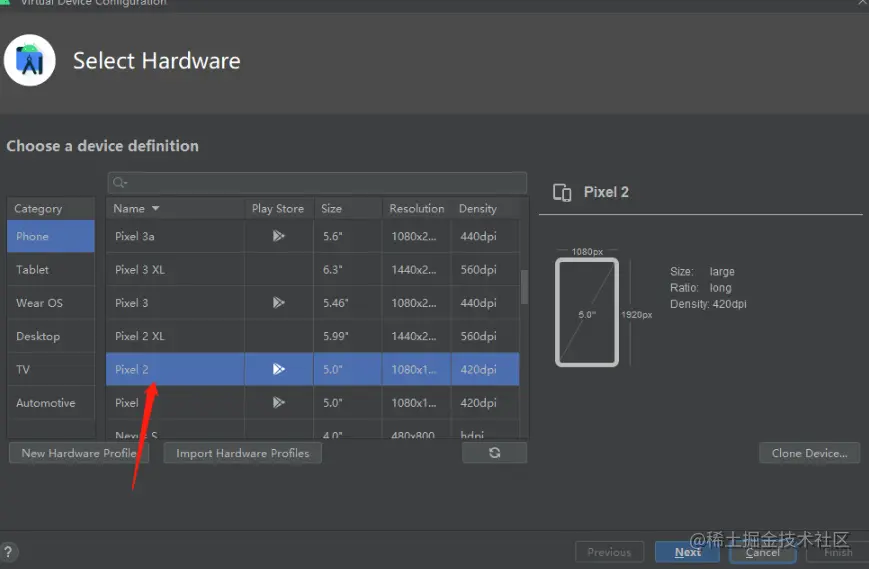Click the help question mark icon
Screen dimensions: 869x569
(8, 552)
